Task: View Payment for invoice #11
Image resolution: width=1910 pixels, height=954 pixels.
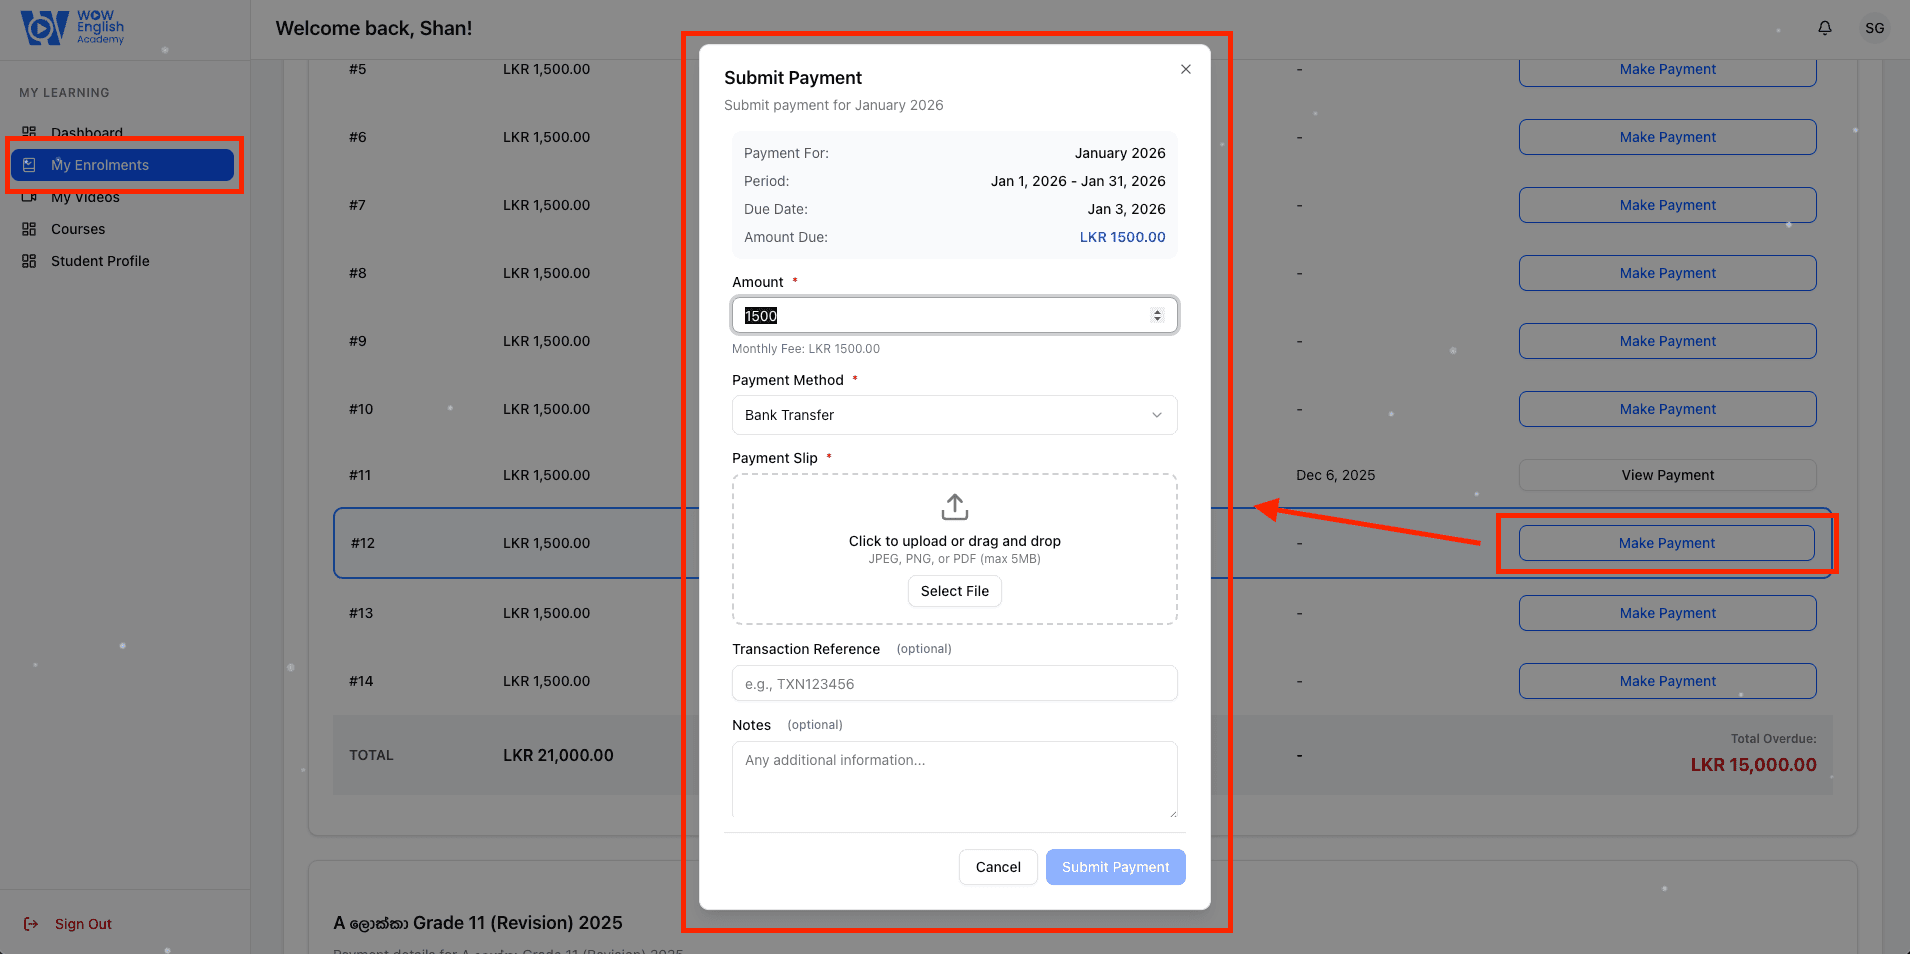Action: pos(1667,475)
